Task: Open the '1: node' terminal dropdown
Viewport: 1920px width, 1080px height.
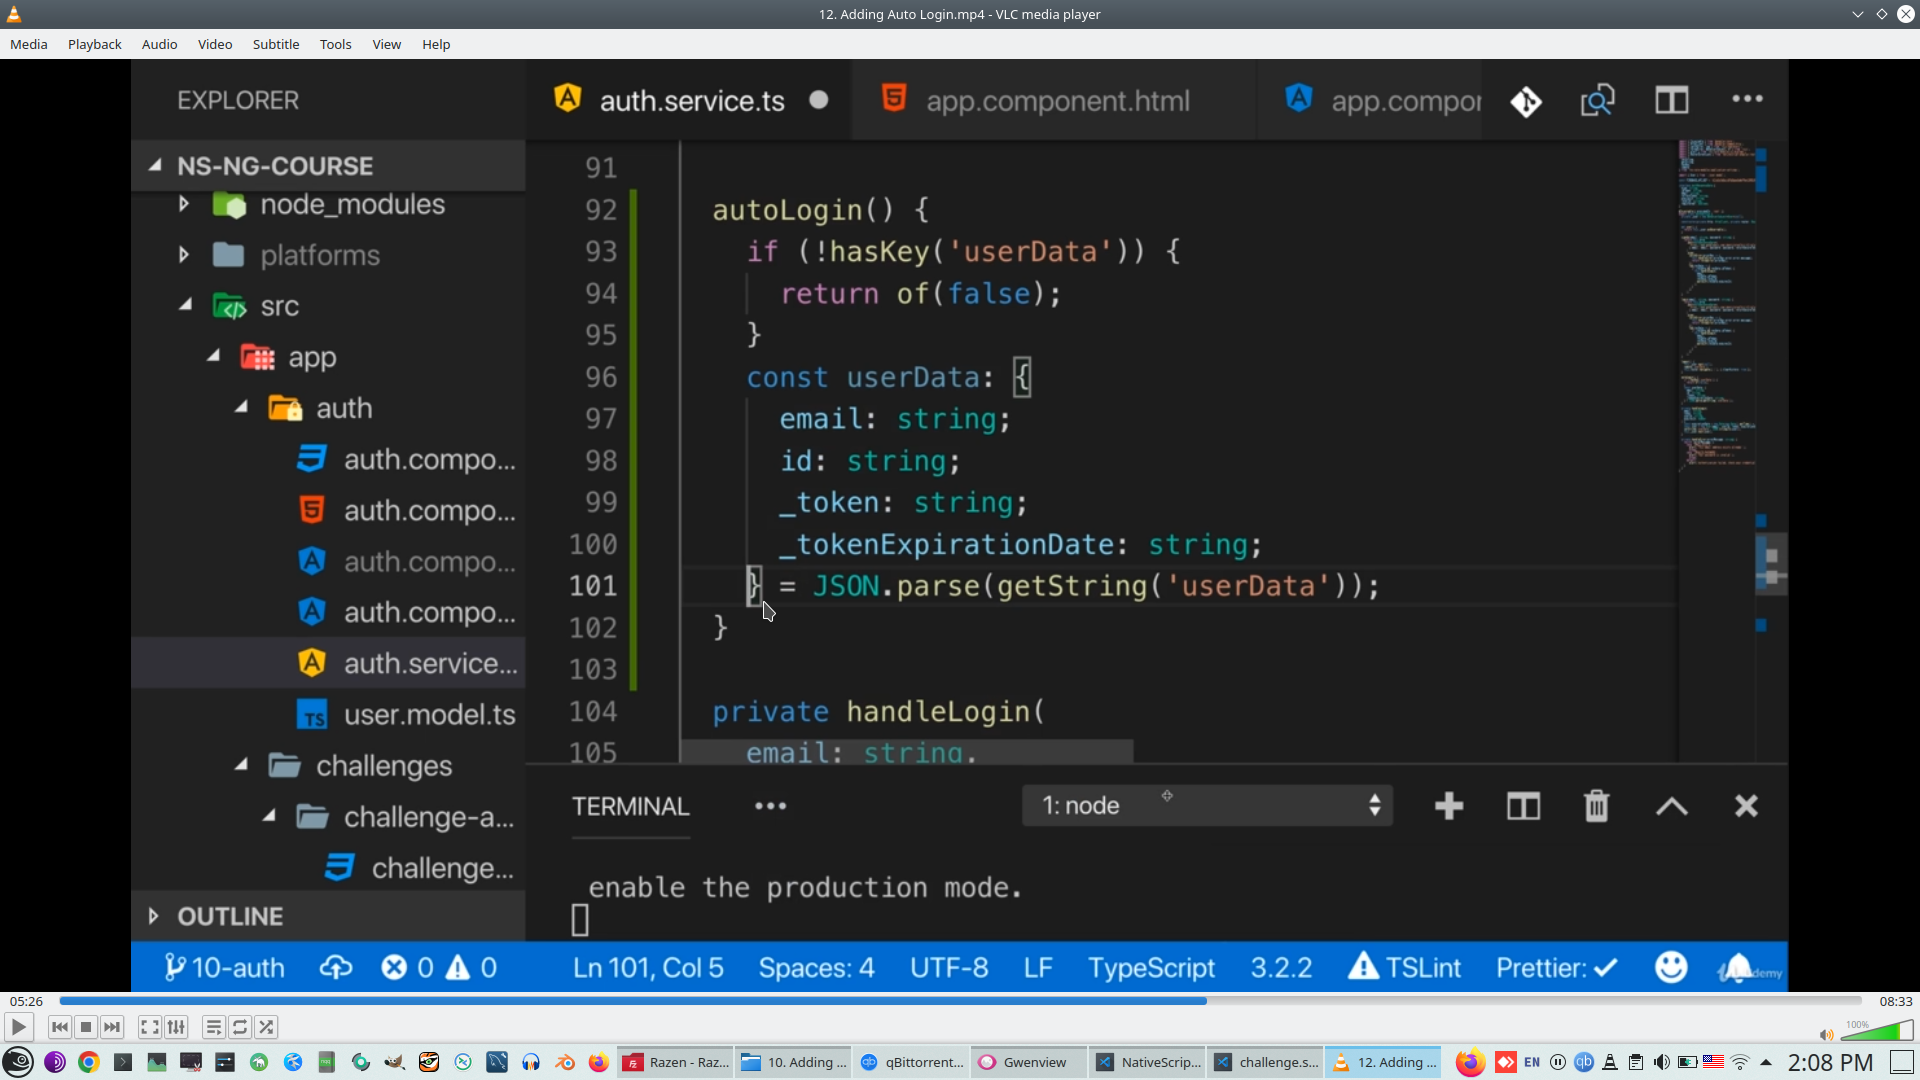Action: point(1207,806)
